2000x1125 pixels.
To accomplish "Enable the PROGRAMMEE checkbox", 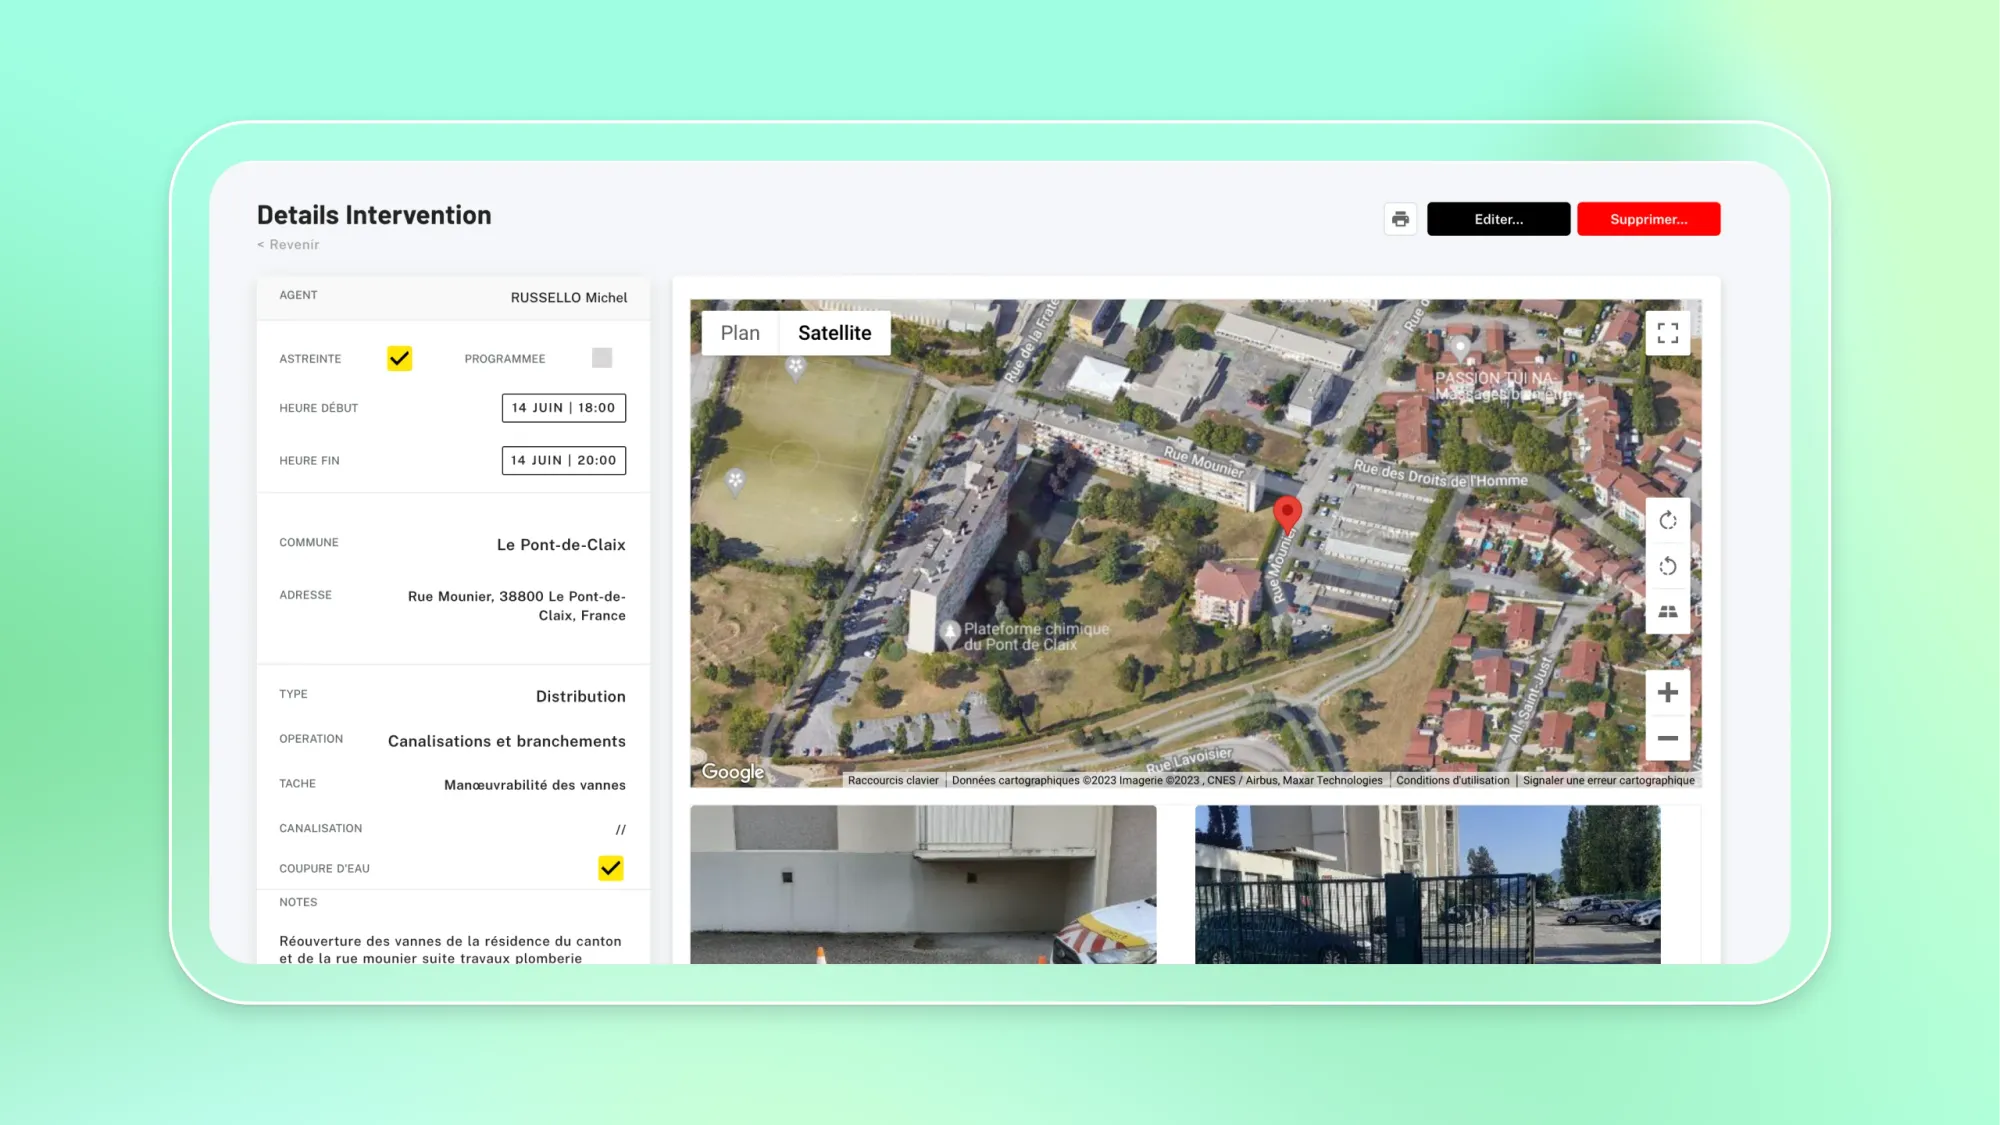I will tap(601, 357).
